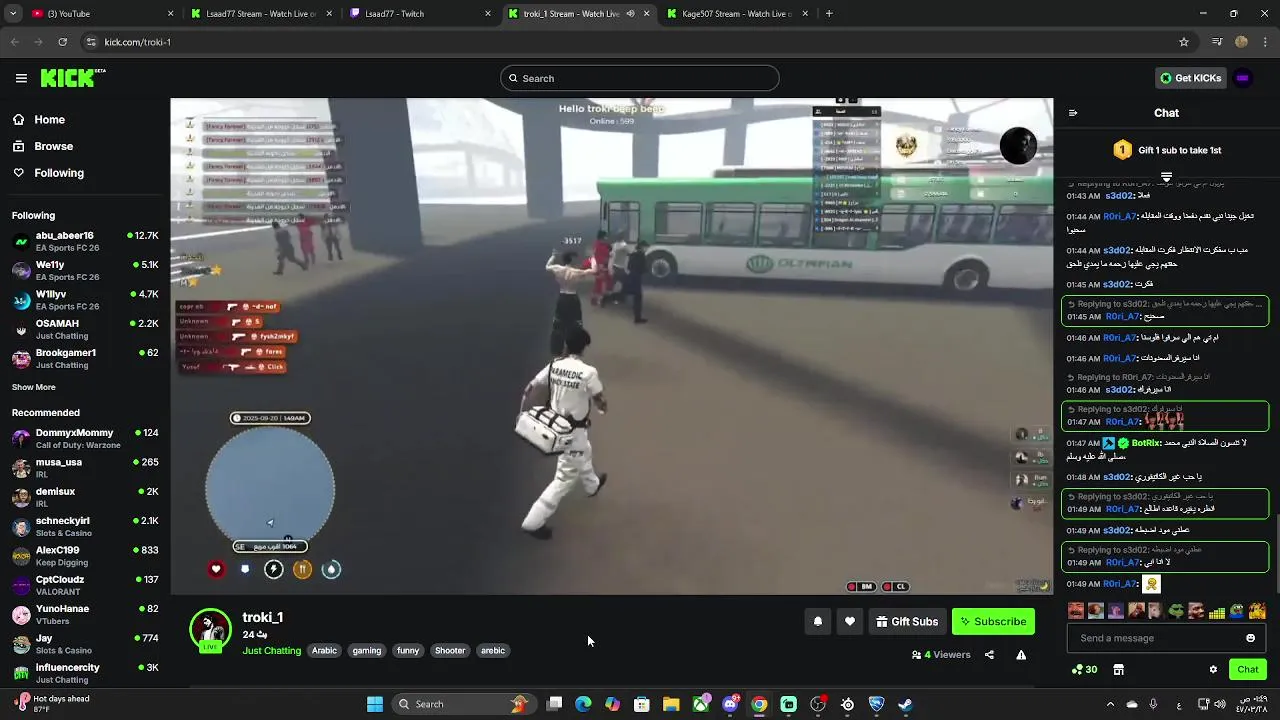The width and height of the screenshot is (1280, 720).
Task: Select the lowercase arabic tag
Action: click(493, 651)
